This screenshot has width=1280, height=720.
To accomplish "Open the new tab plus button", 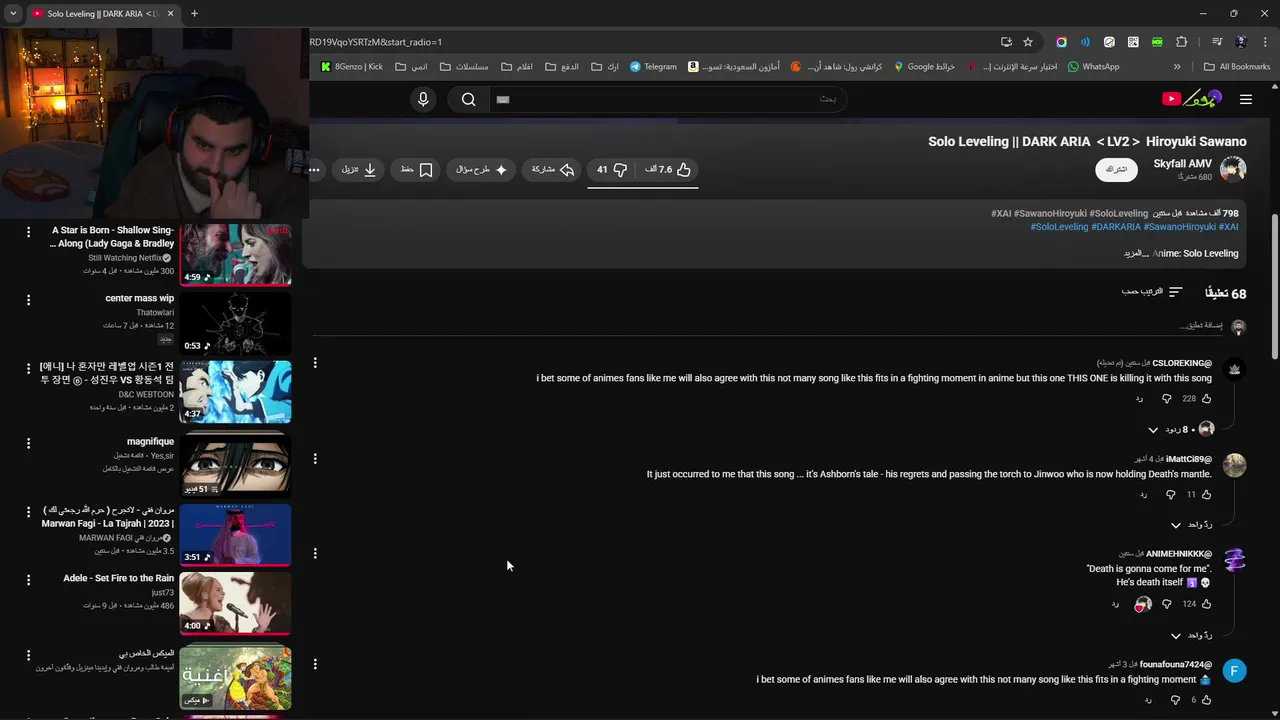I will [x=194, y=13].
